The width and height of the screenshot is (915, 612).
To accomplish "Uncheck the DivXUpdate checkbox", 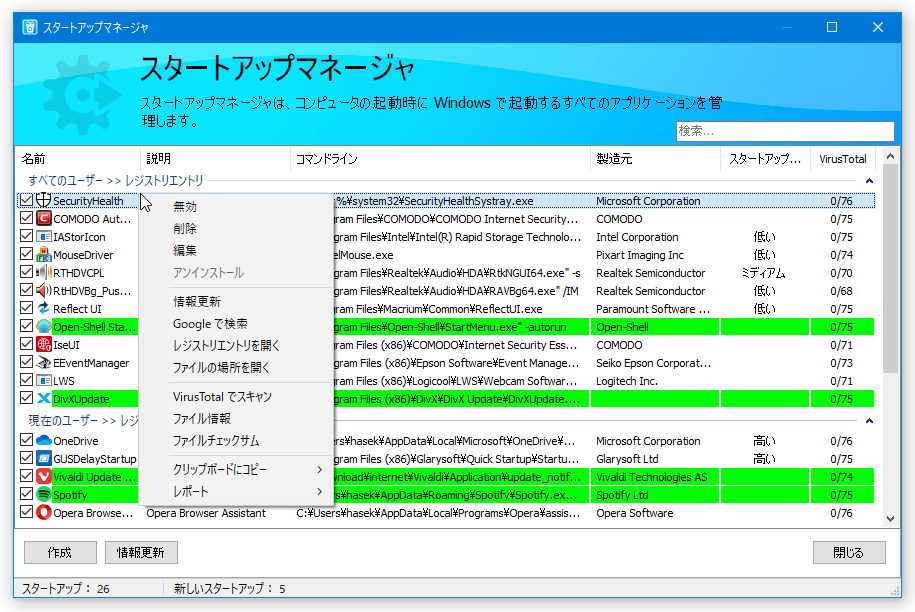I will coord(26,398).
